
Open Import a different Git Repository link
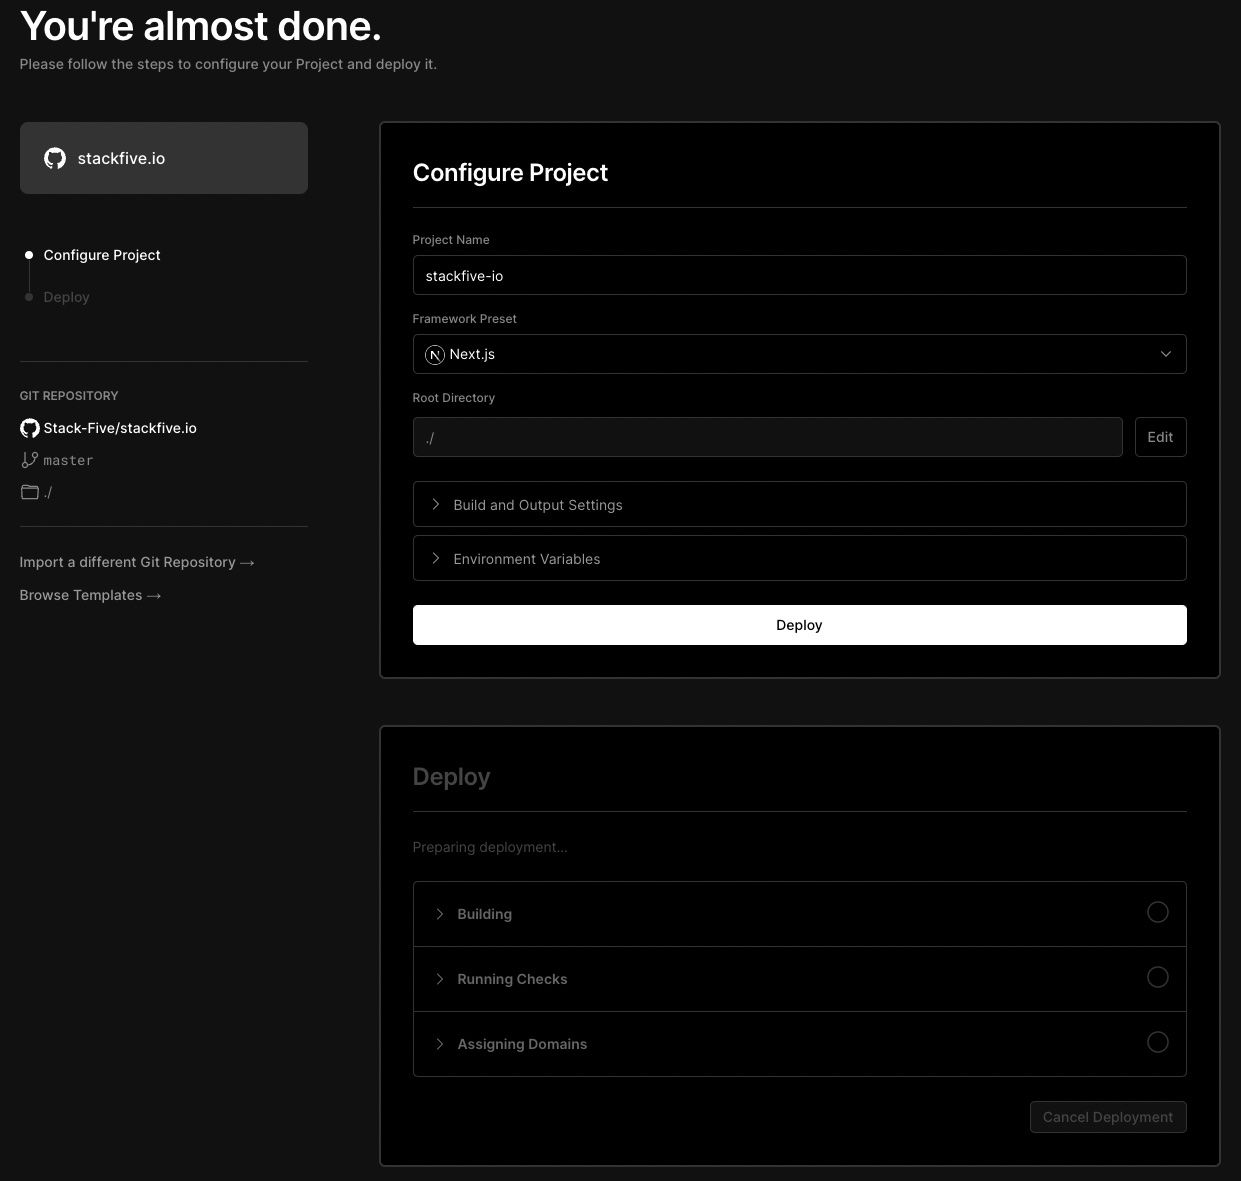137,562
